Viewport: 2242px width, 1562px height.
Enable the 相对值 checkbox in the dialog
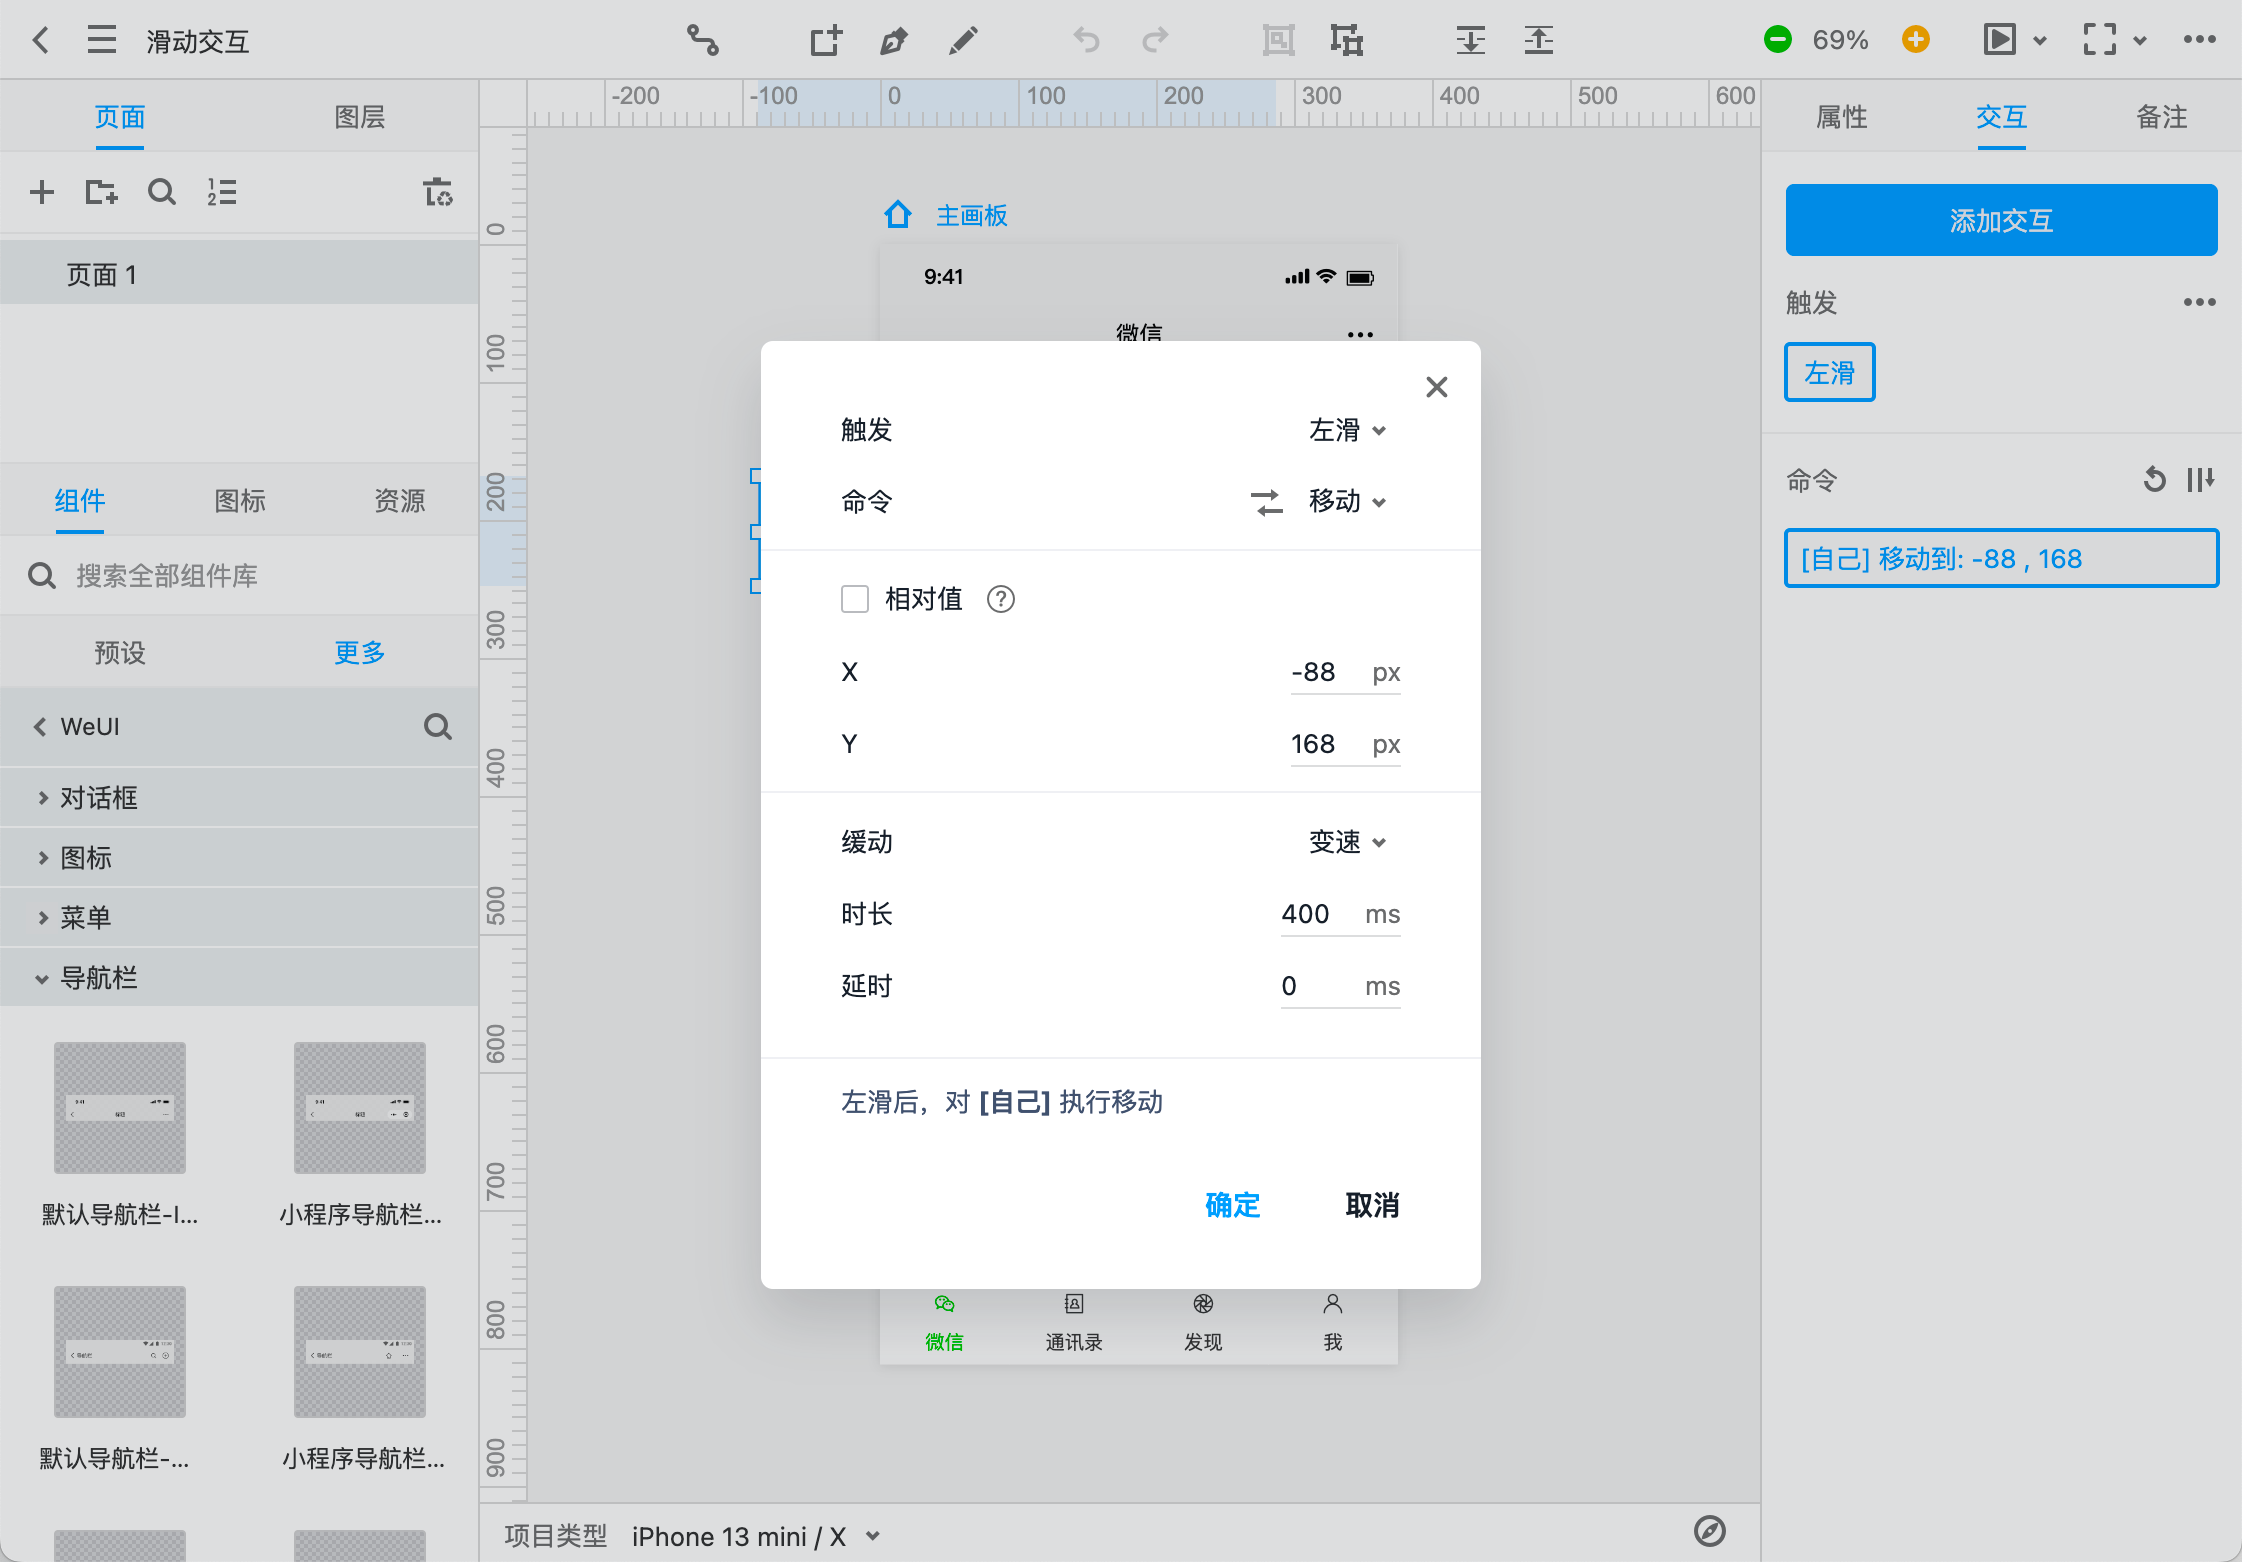pos(855,598)
